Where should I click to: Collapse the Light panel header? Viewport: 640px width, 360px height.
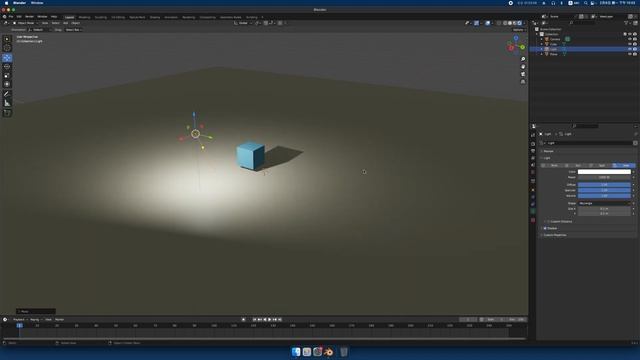click(x=547, y=158)
